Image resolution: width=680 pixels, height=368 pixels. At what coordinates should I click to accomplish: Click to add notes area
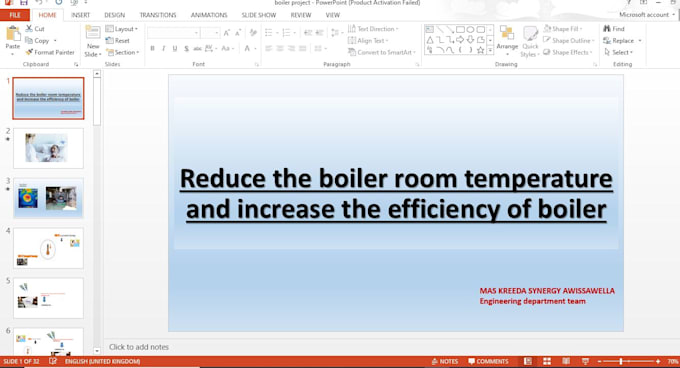[139, 347]
